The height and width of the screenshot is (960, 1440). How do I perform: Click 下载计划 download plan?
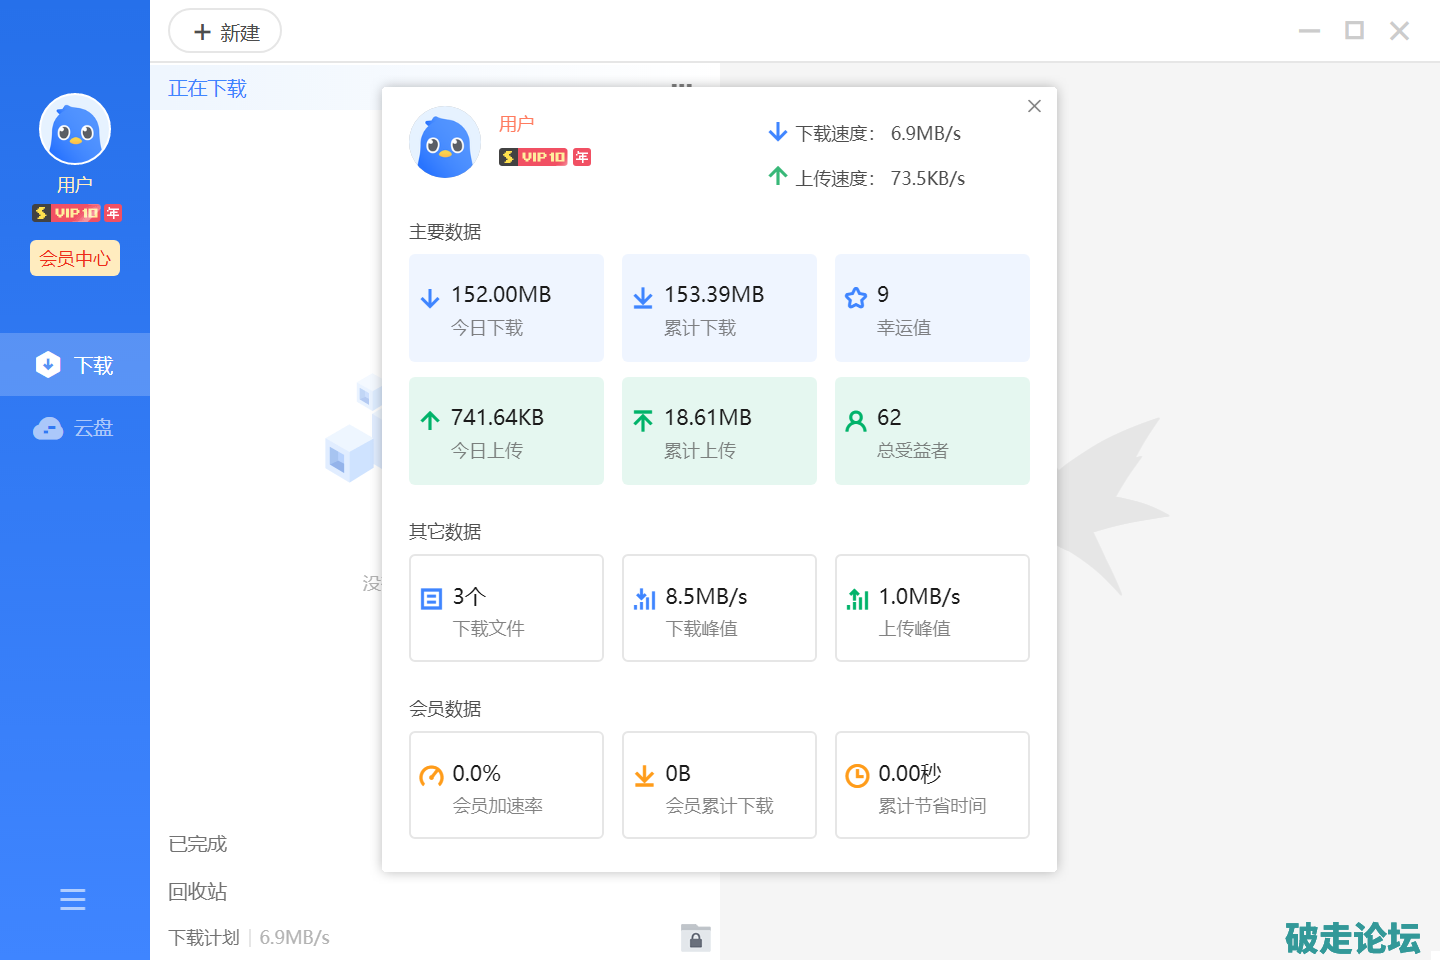point(204,937)
